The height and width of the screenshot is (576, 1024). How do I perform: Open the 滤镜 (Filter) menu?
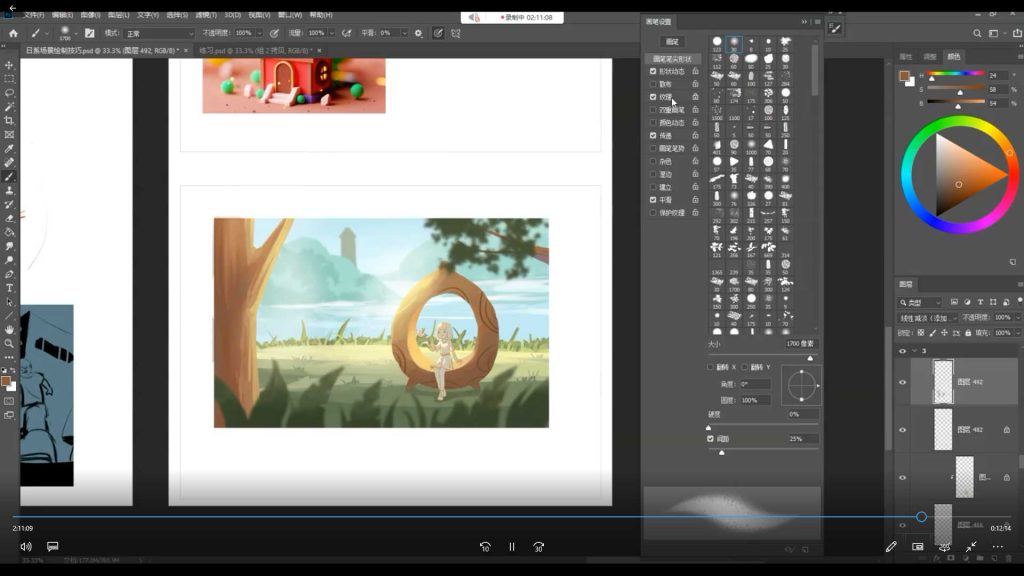pyautogui.click(x=206, y=15)
